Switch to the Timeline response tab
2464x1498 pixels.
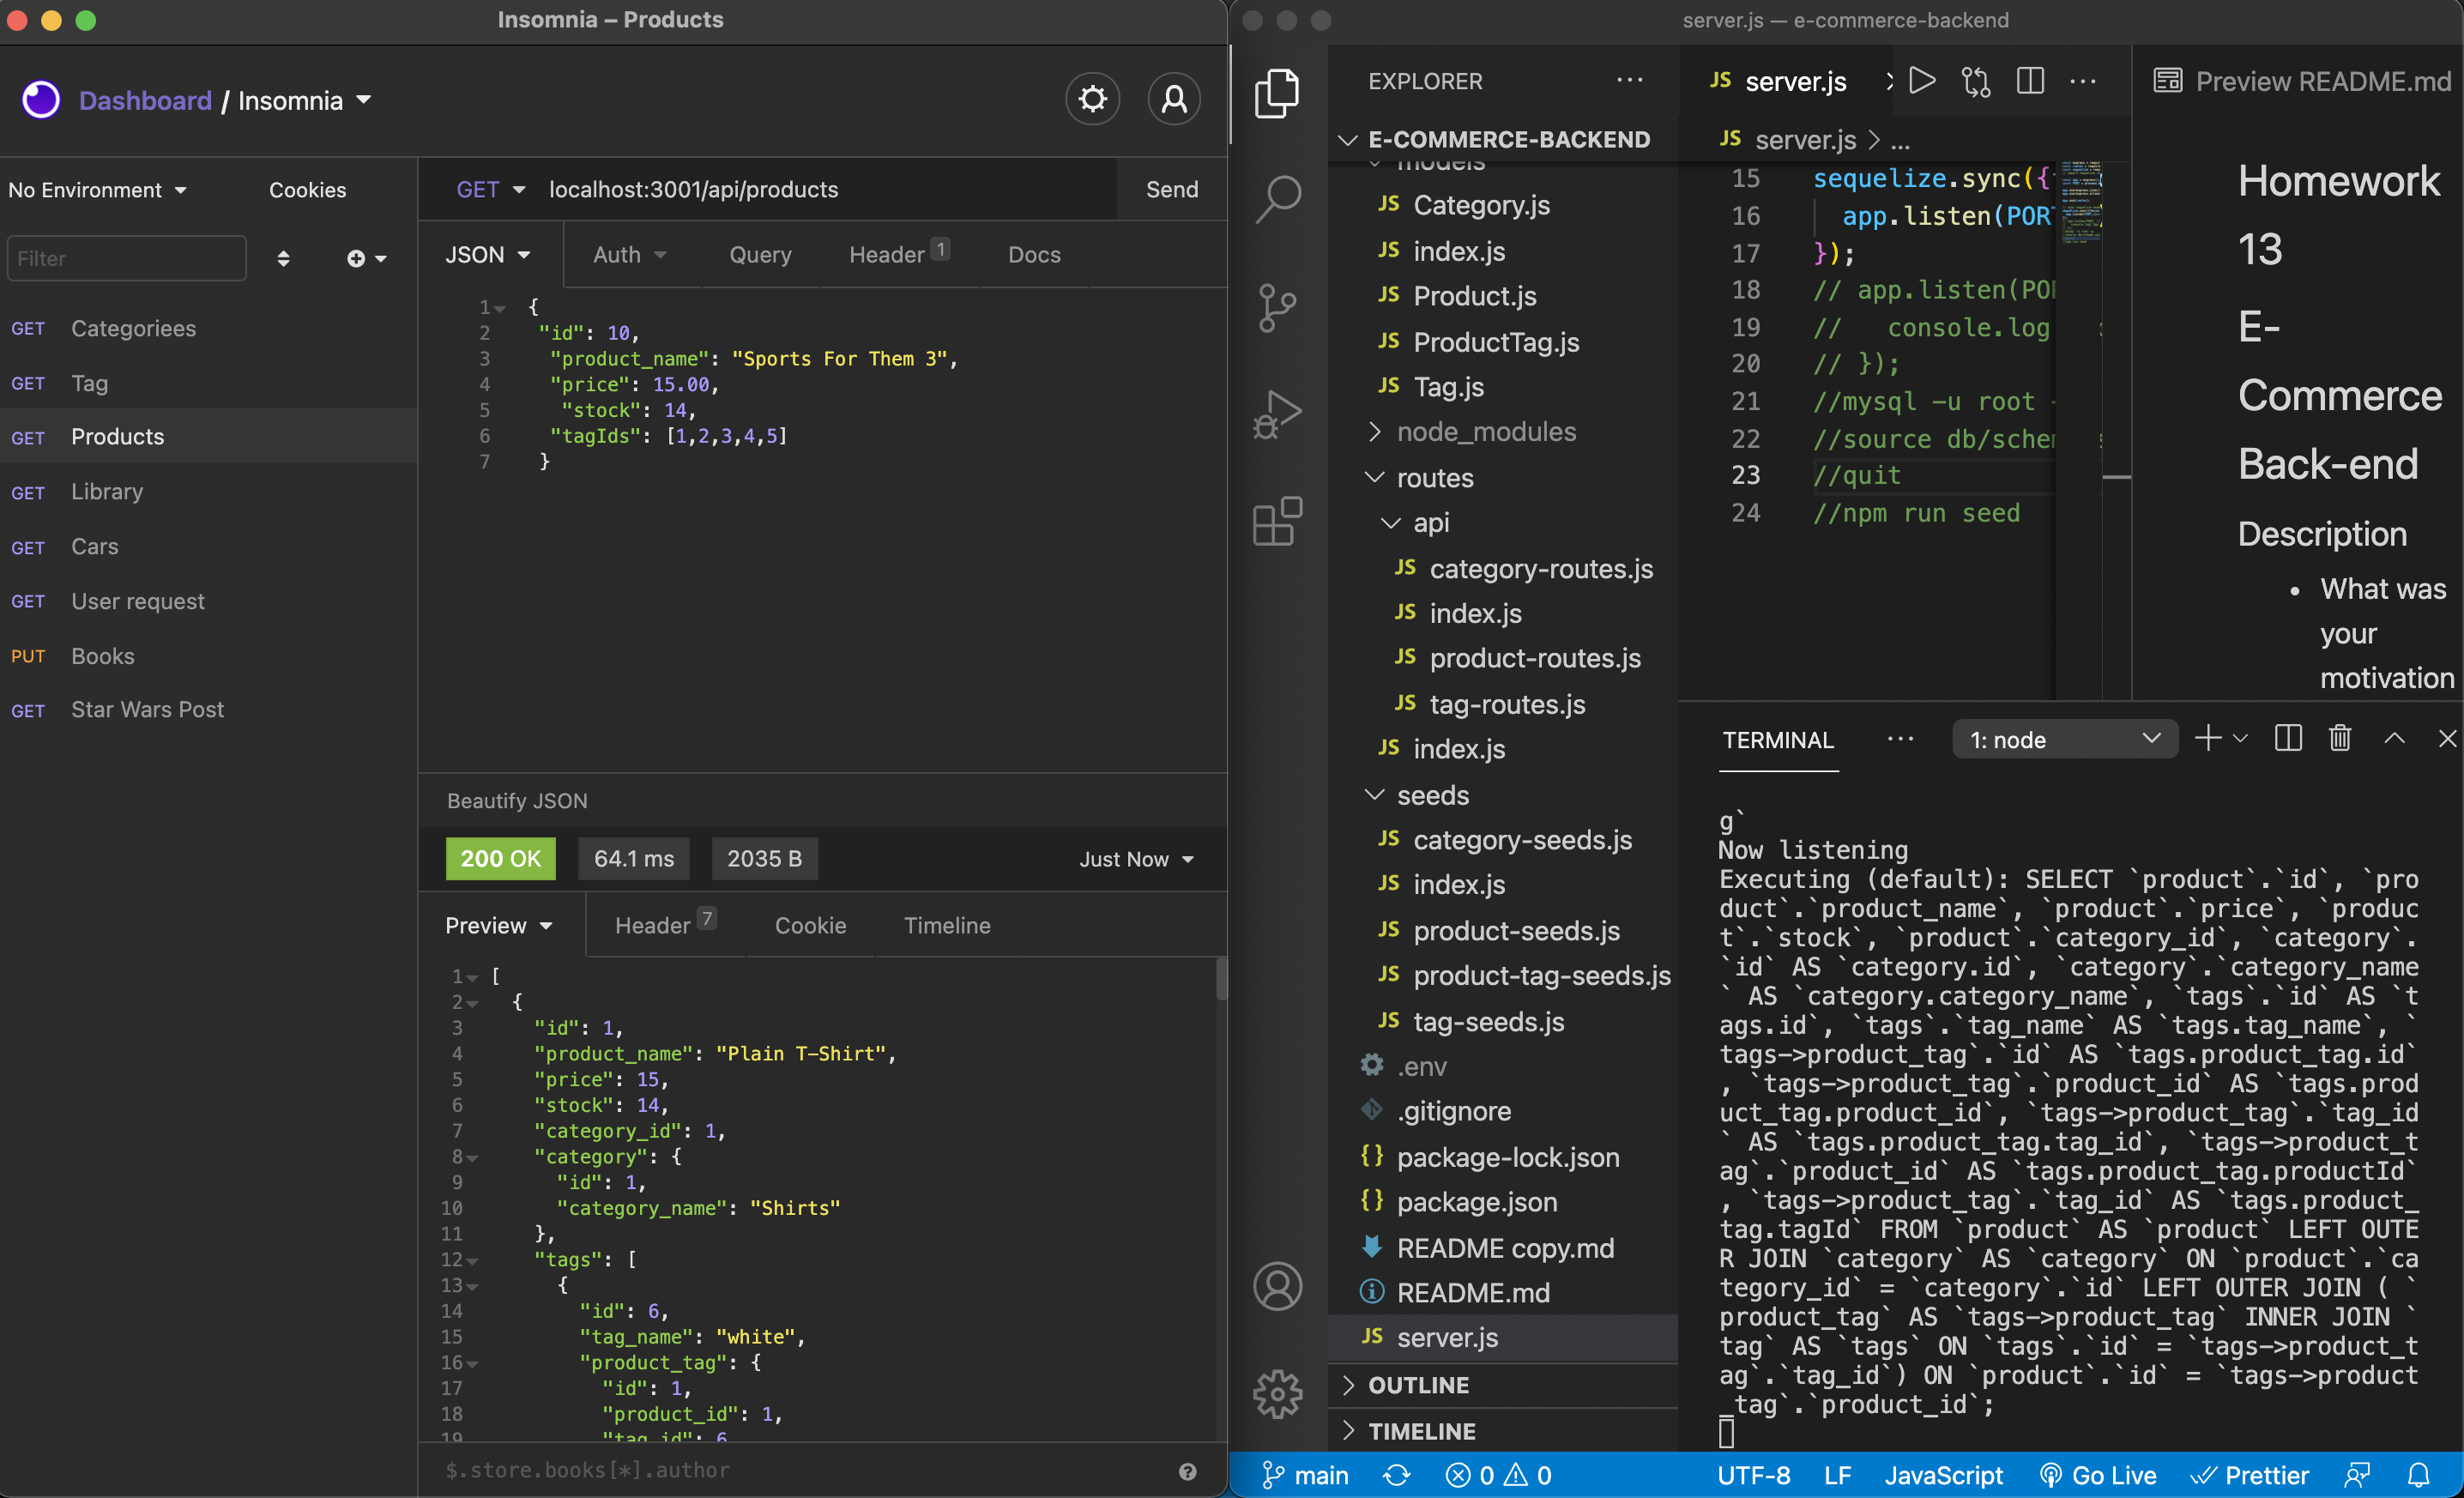(946, 926)
